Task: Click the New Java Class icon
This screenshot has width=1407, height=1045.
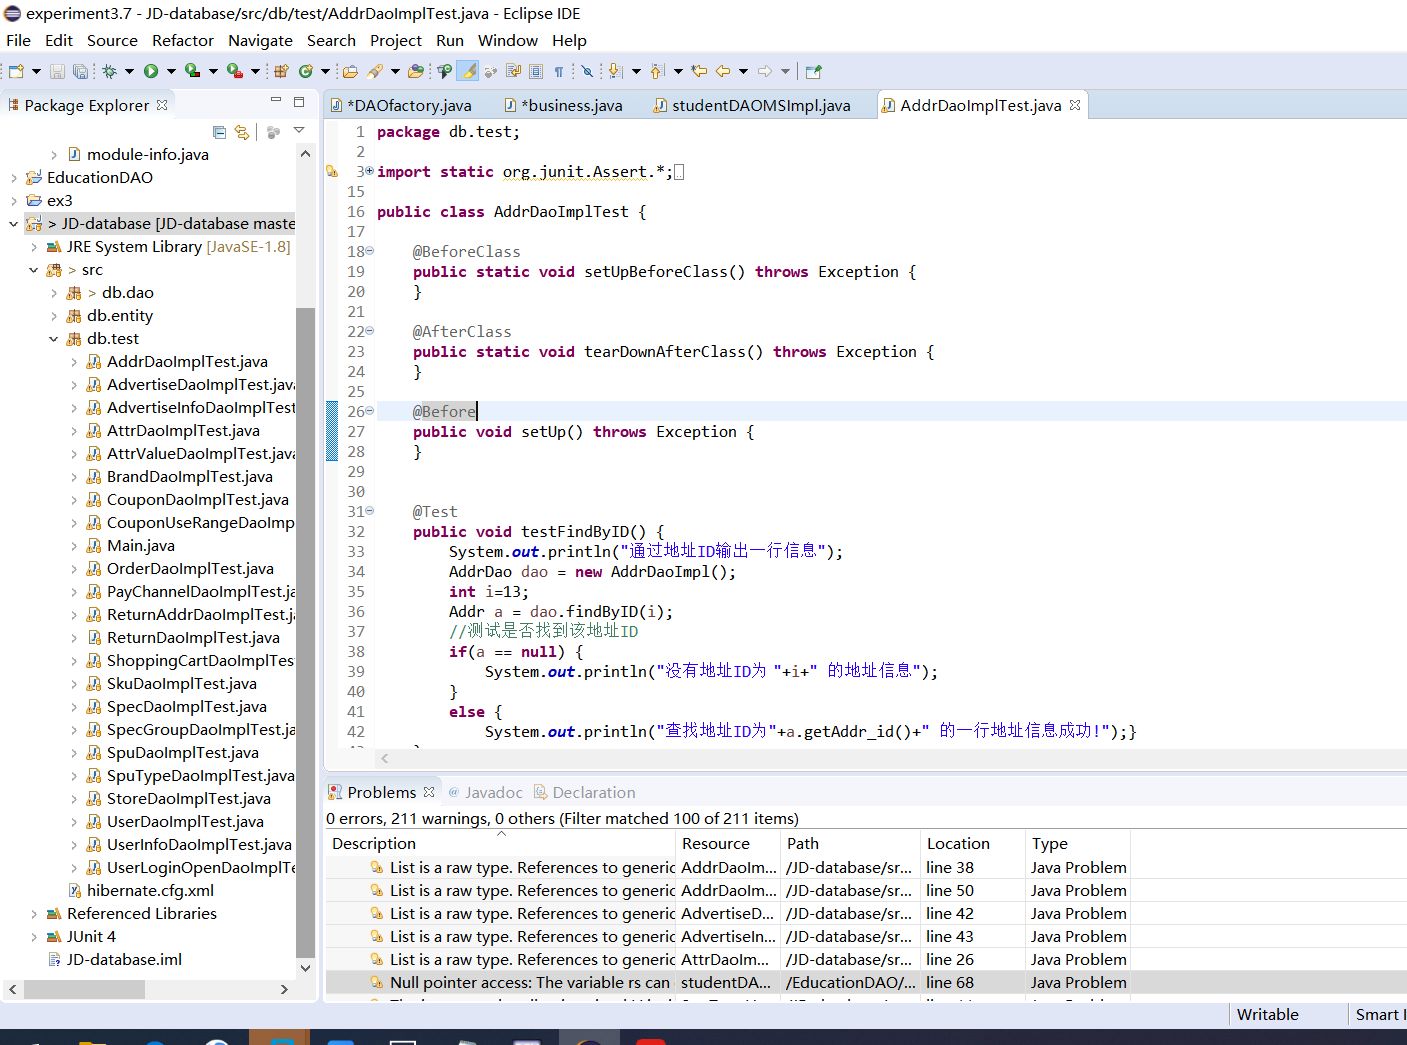Action: pyautogui.click(x=306, y=71)
